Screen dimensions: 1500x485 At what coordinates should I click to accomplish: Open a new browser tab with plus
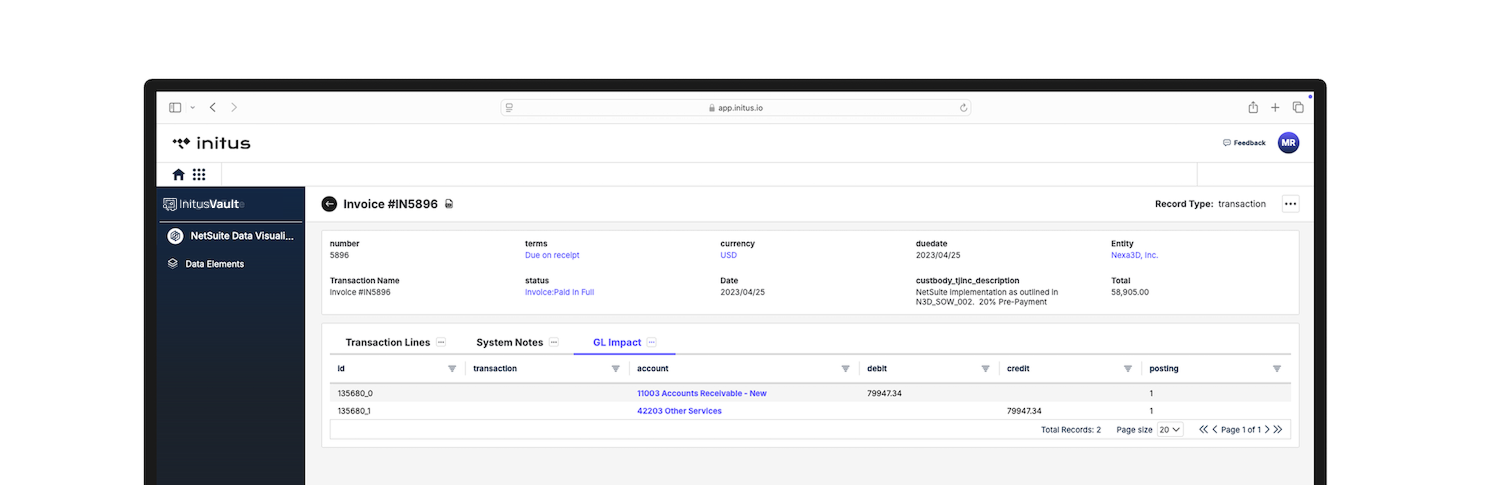click(1275, 107)
